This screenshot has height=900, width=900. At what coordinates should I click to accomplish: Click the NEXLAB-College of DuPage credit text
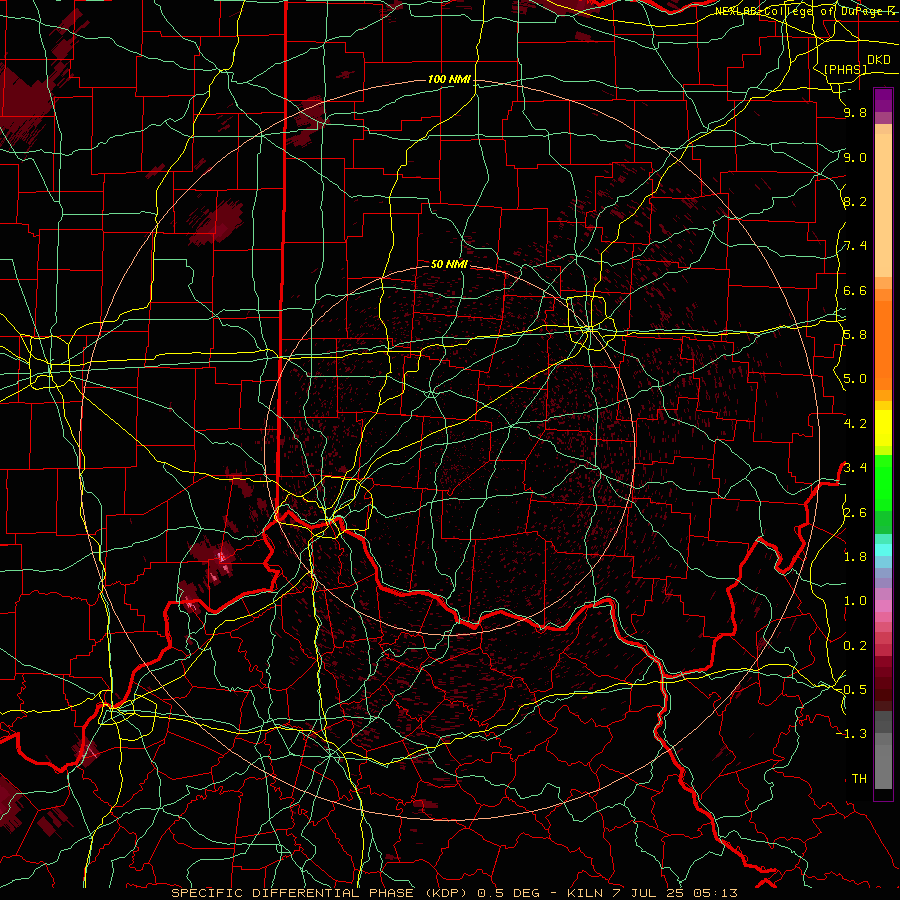[x=807, y=11]
